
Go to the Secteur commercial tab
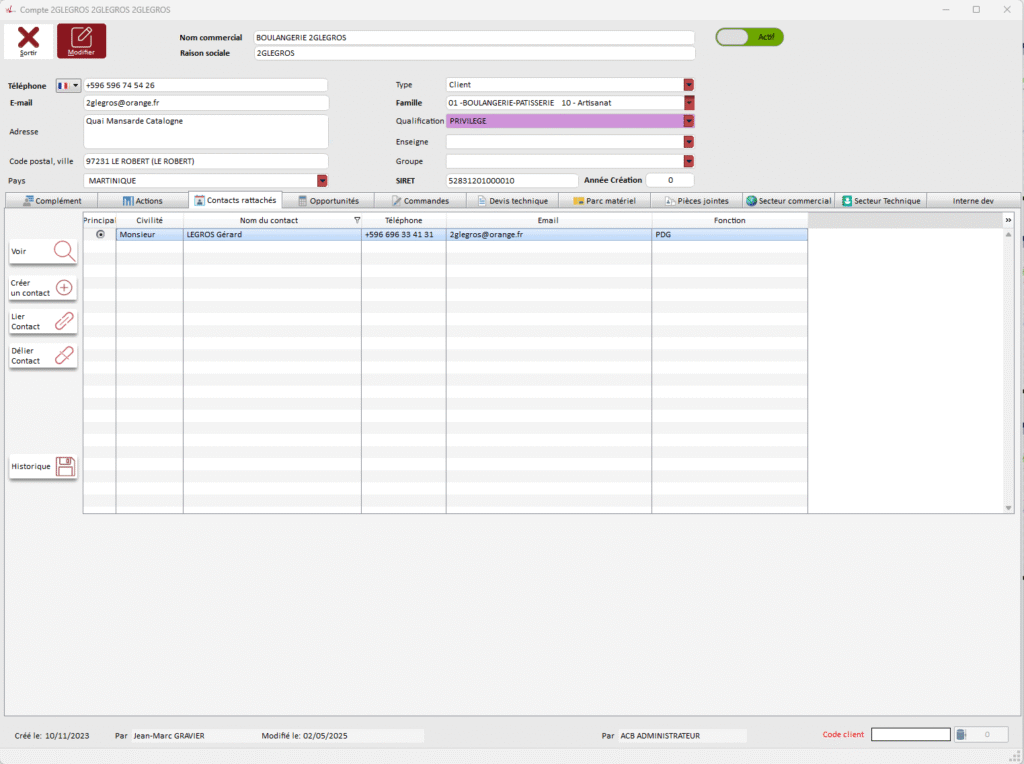click(788, 201)
